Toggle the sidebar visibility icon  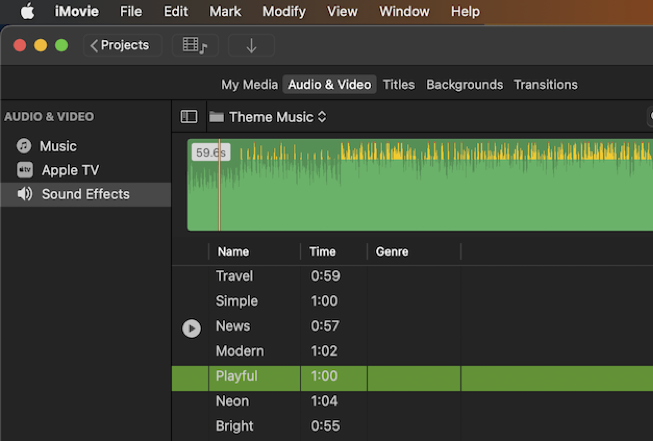click(189, 117)
